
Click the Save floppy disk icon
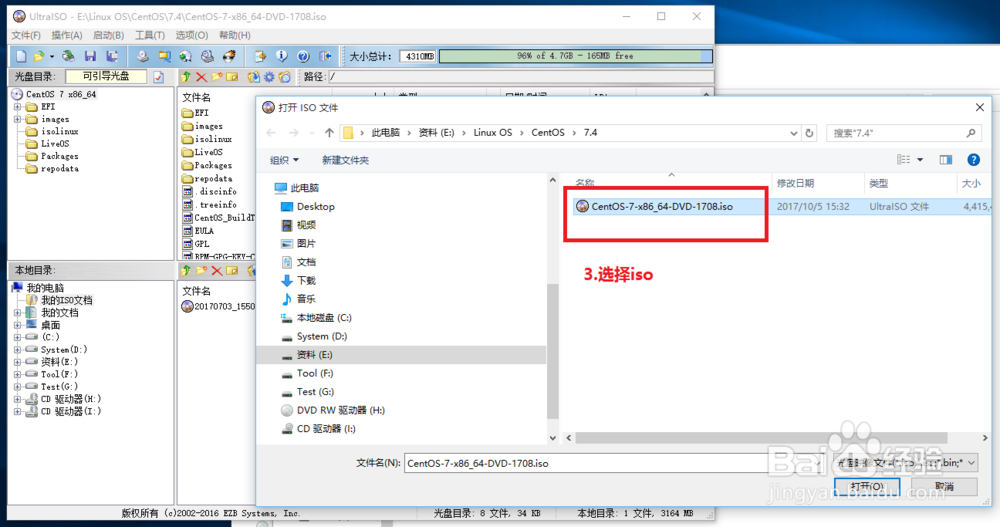tap(90, 56)
